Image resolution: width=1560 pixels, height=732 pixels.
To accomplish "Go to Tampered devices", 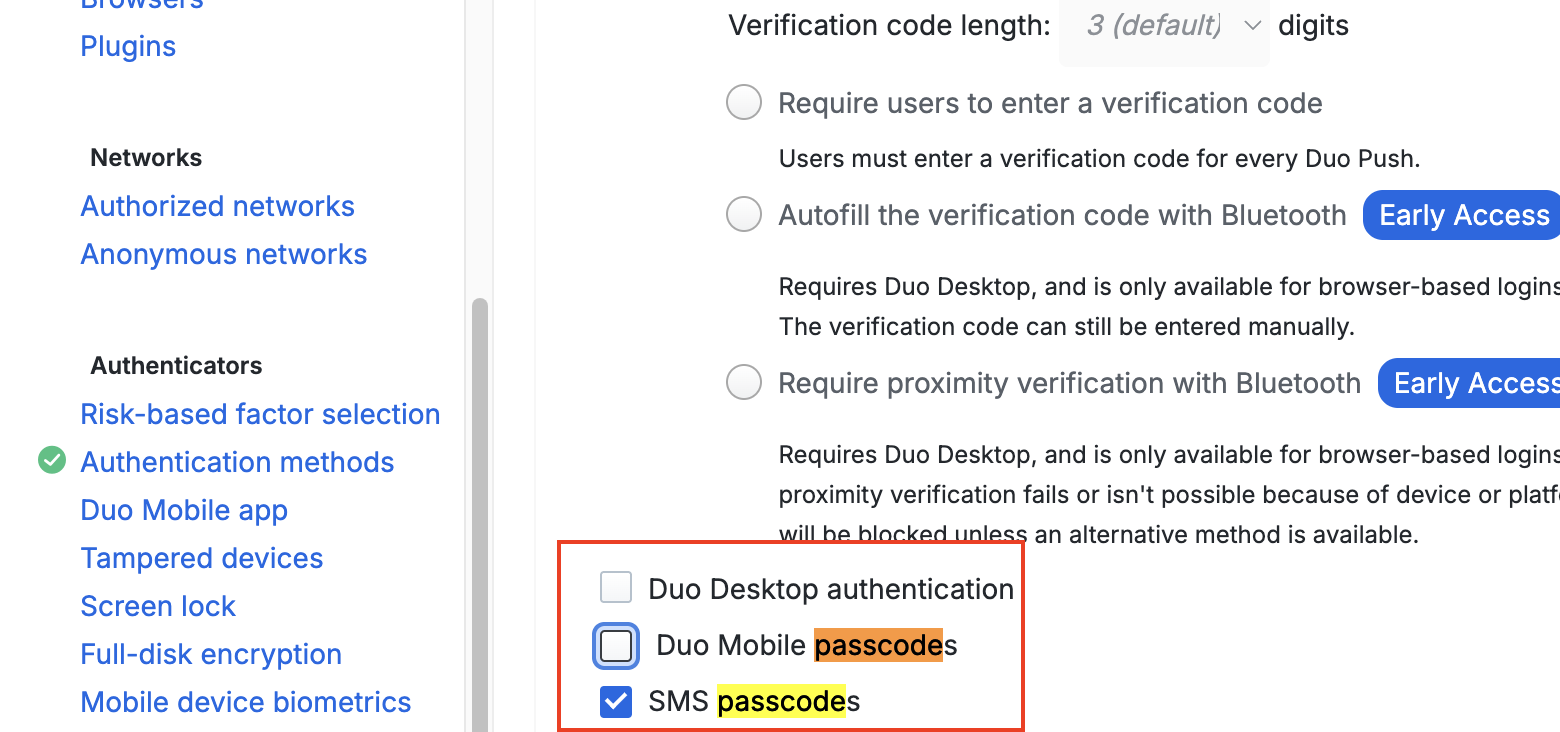I will 202,558.
